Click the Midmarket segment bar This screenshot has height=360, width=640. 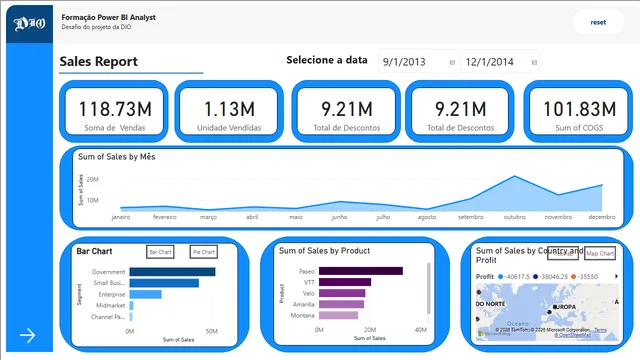click(x=131, y=305)
